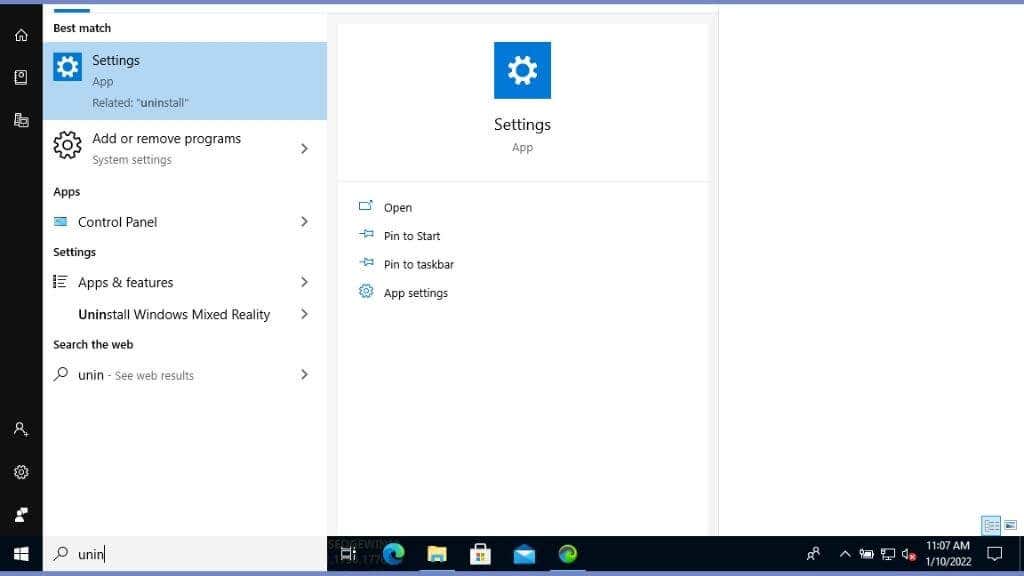Select Open in the Settings preview pane
This screenshot has height=576, width=1024.
coord(398,208)
